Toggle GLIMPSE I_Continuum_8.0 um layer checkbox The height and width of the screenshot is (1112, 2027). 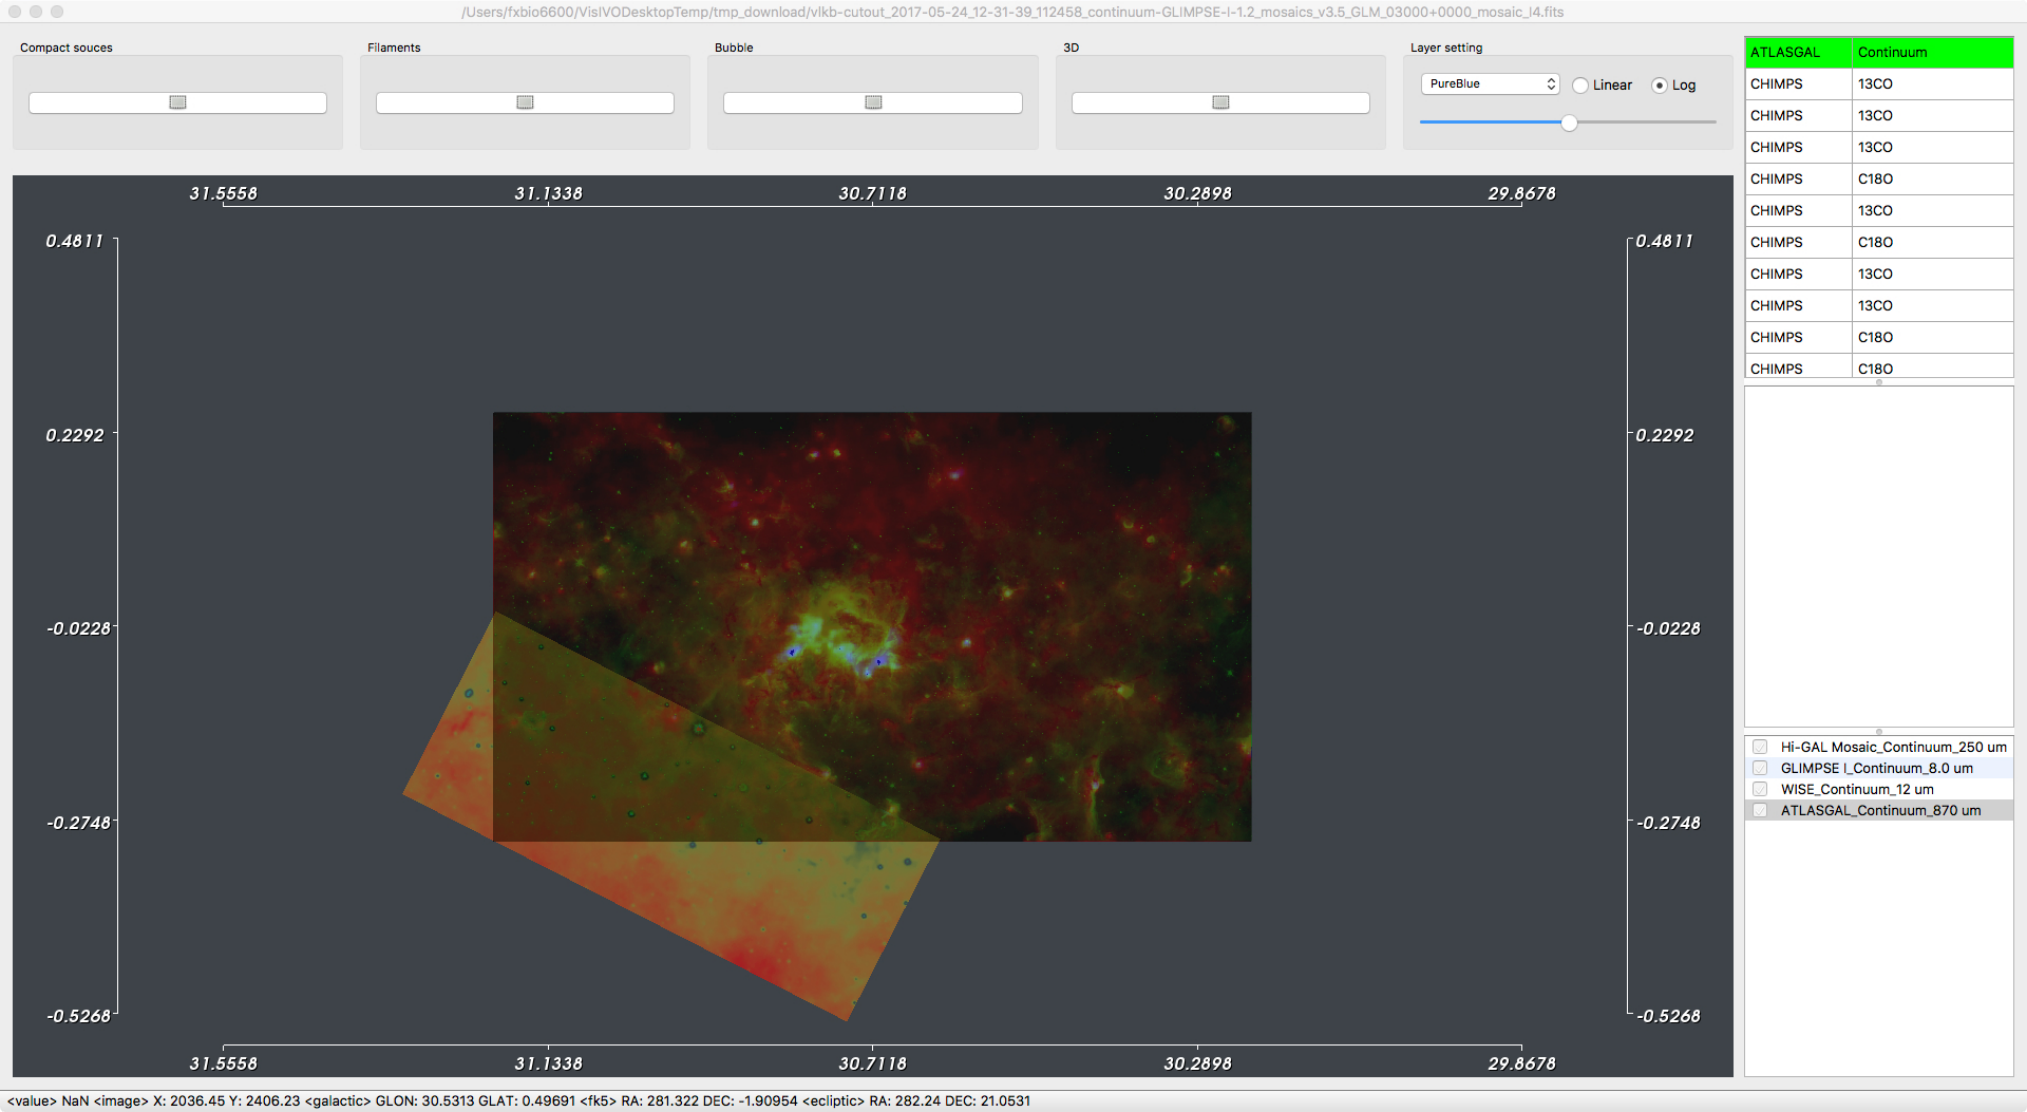1760,768
